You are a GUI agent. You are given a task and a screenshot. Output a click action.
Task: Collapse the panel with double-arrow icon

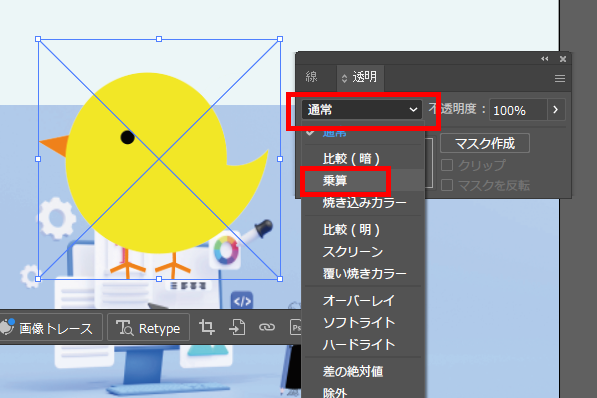(x=545, y=59)
